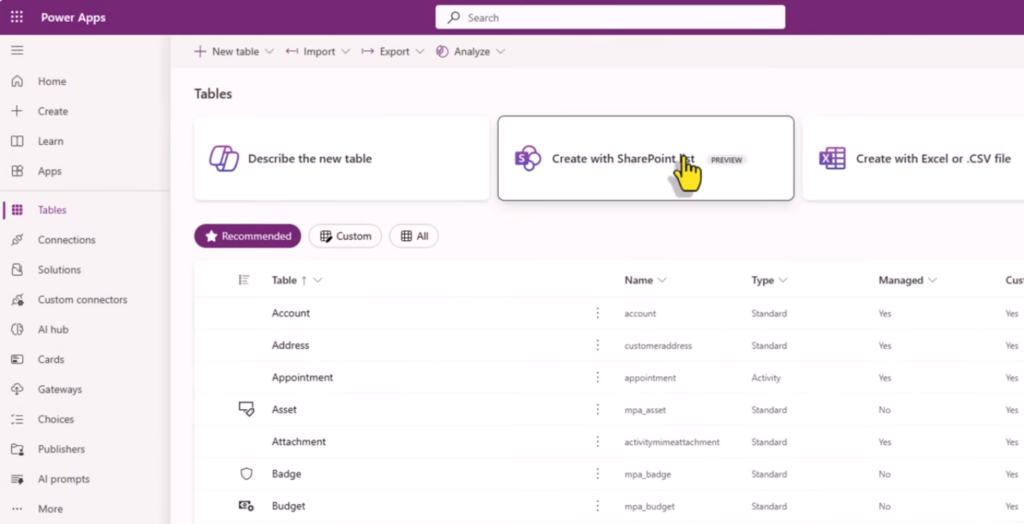
Task: Select the All filter pill
Action: [414, 236]
